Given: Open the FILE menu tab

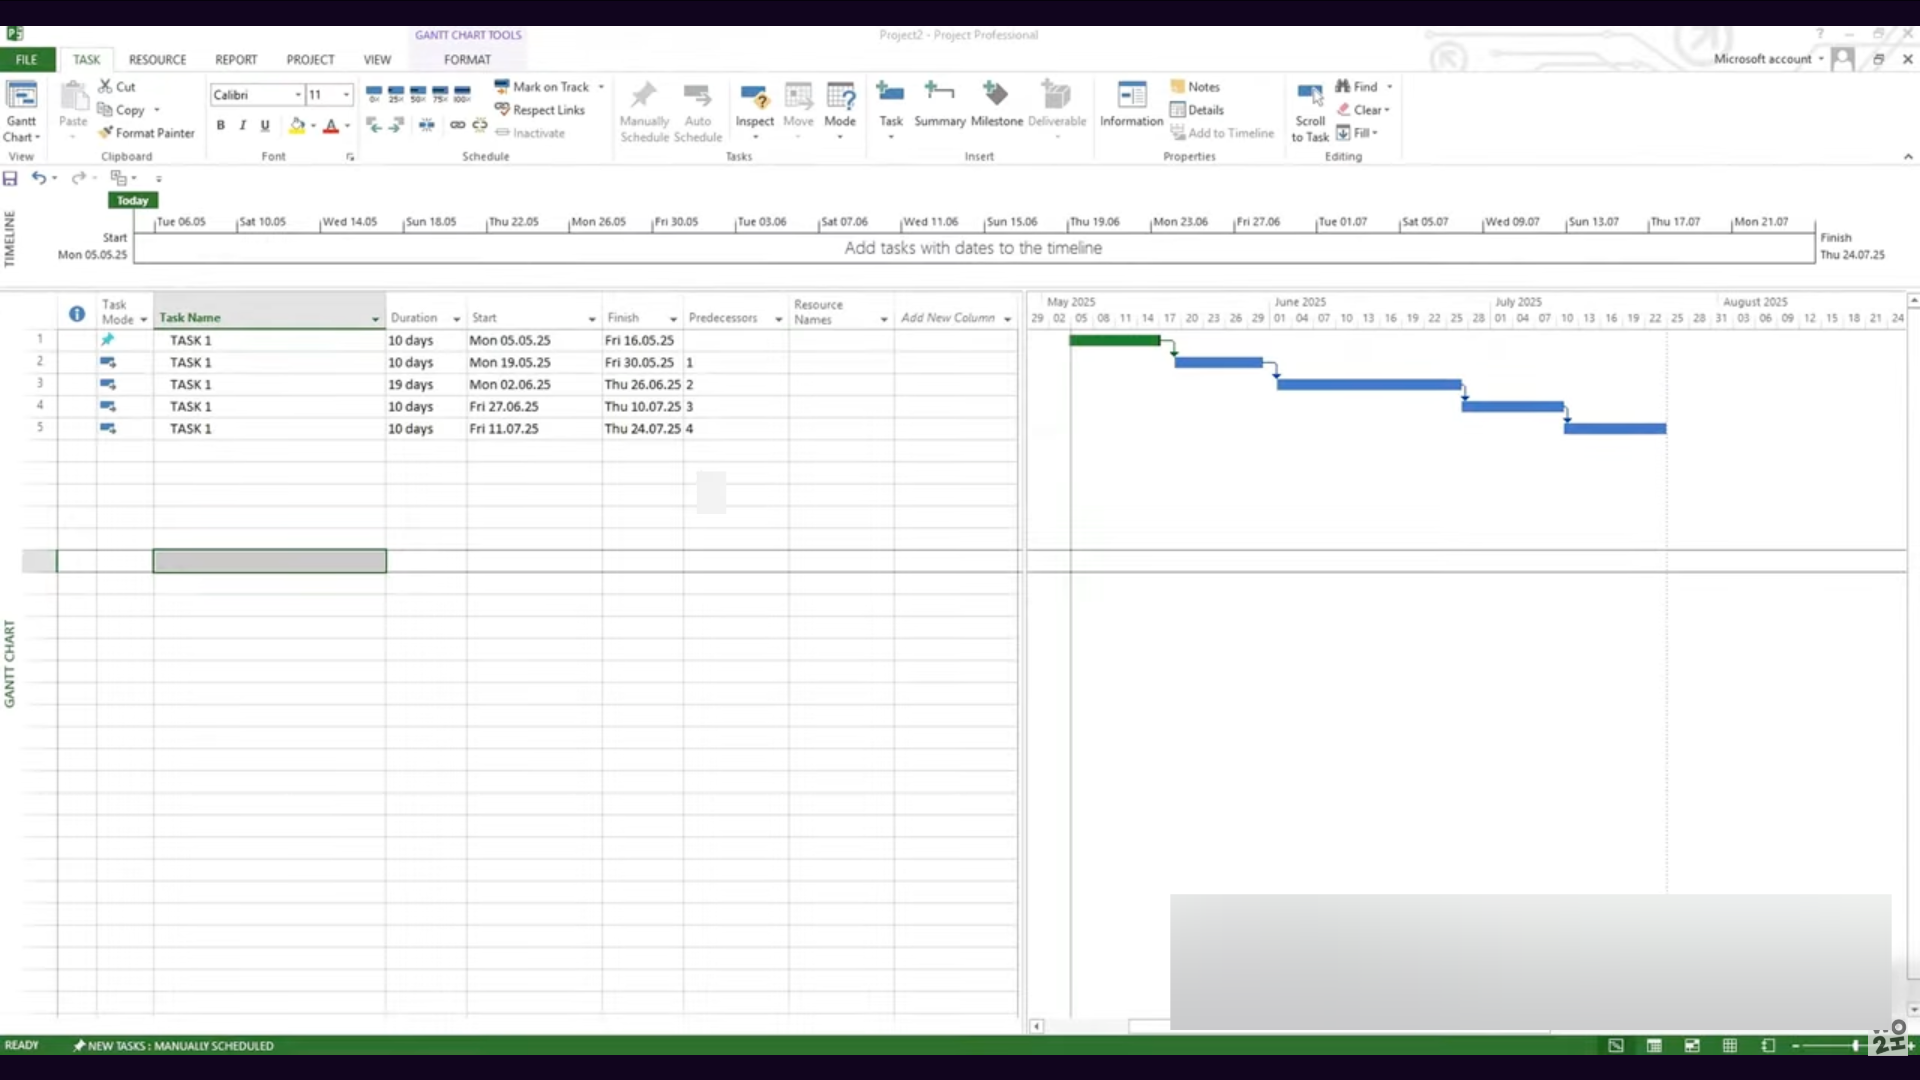Looking at the screenshot, I should point(26,60).
